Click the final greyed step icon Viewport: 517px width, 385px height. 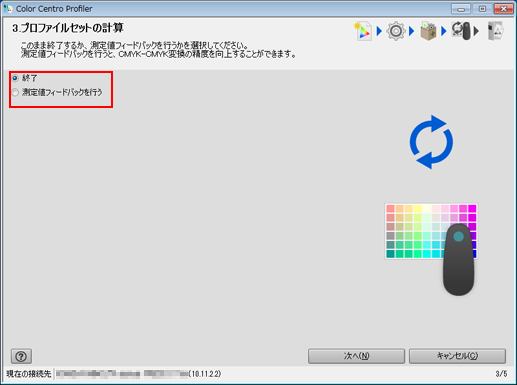coord(495,31)
